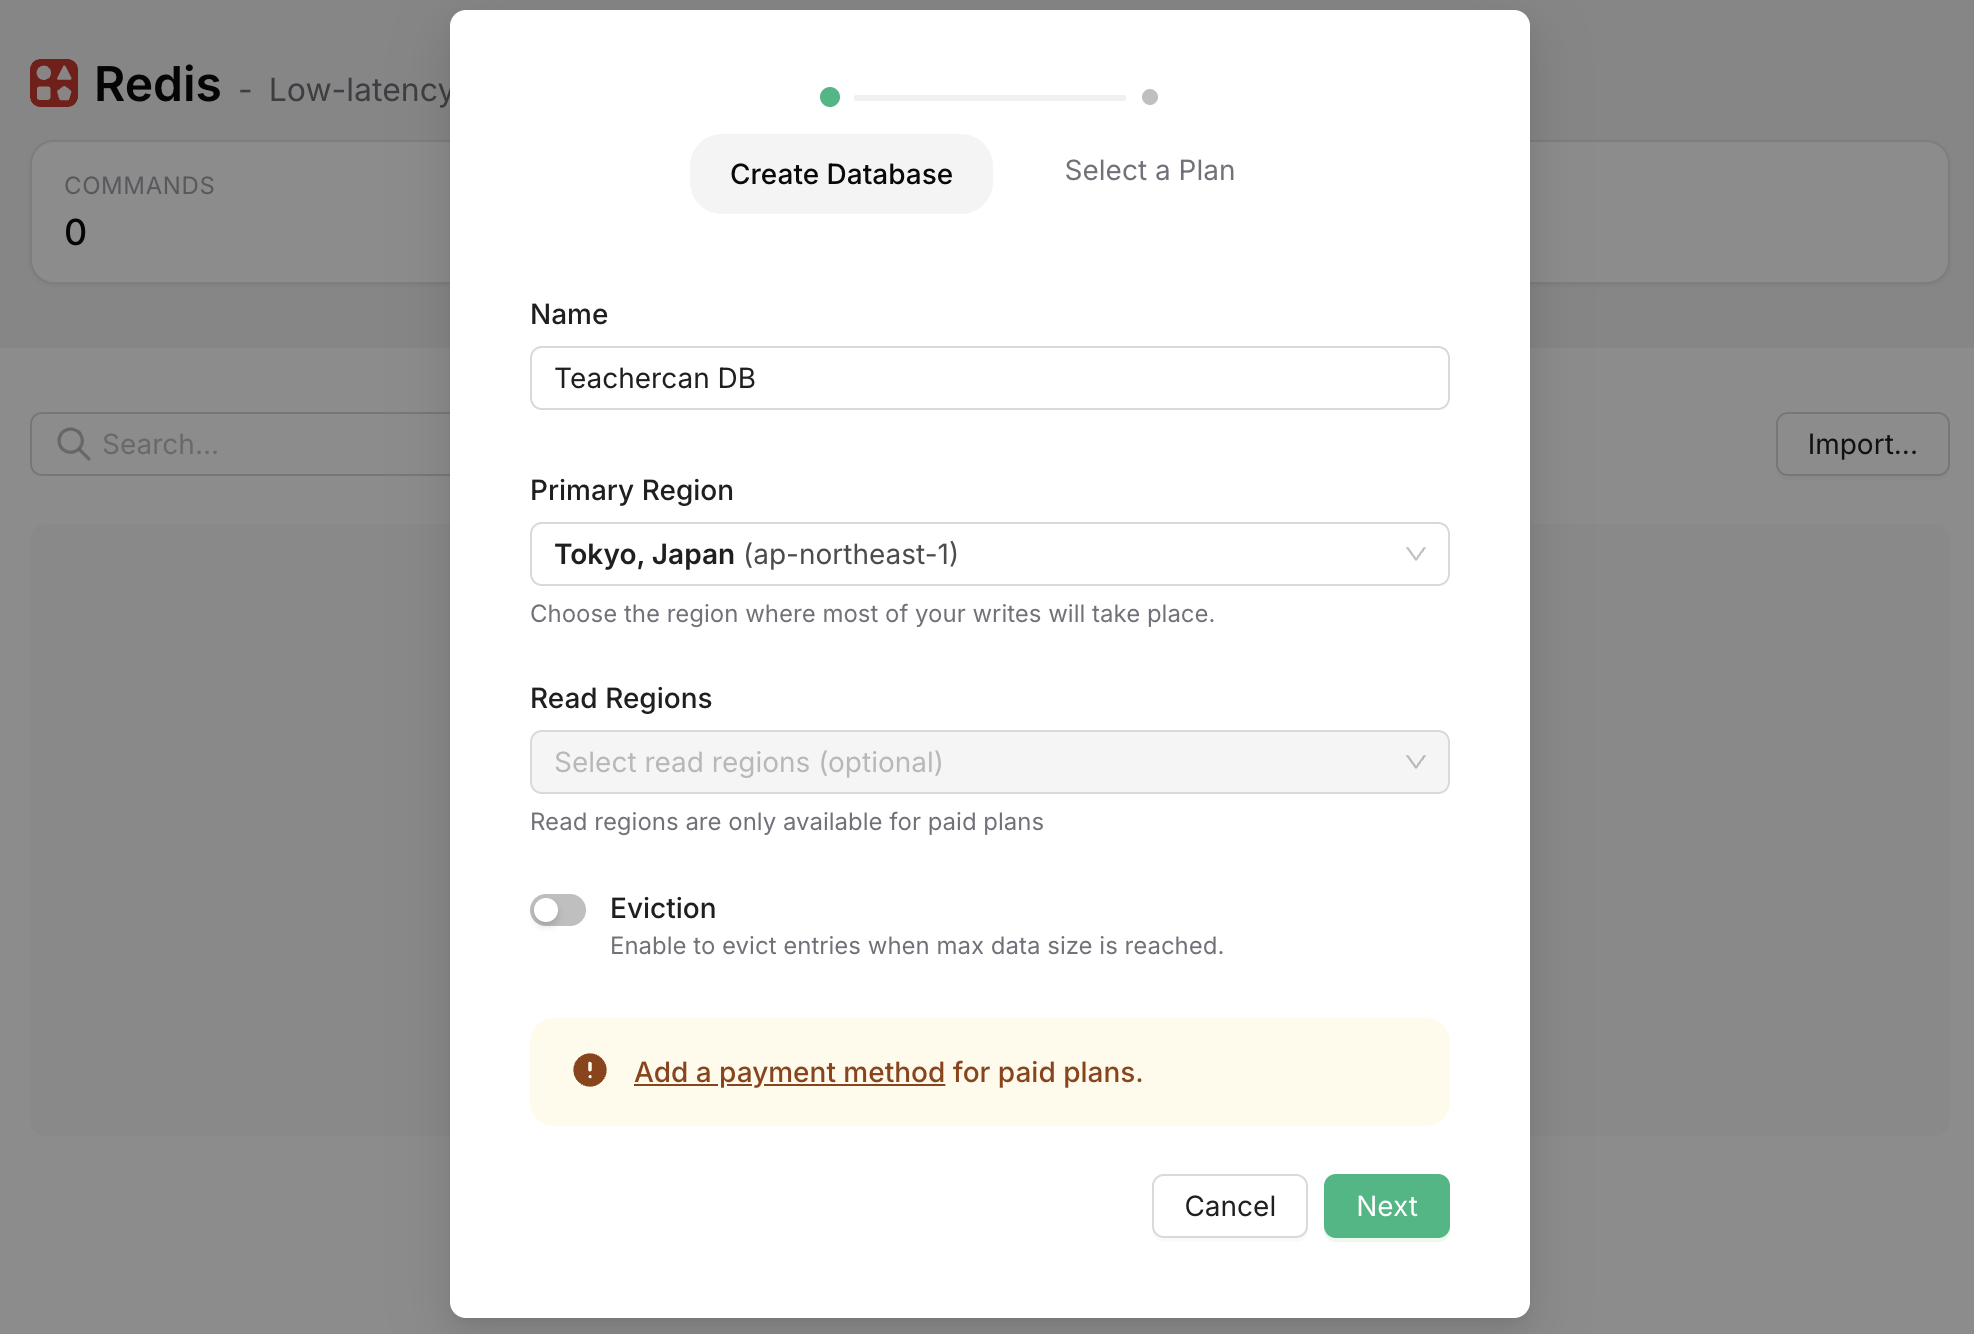Click the warning exclamation icon

590,1070
